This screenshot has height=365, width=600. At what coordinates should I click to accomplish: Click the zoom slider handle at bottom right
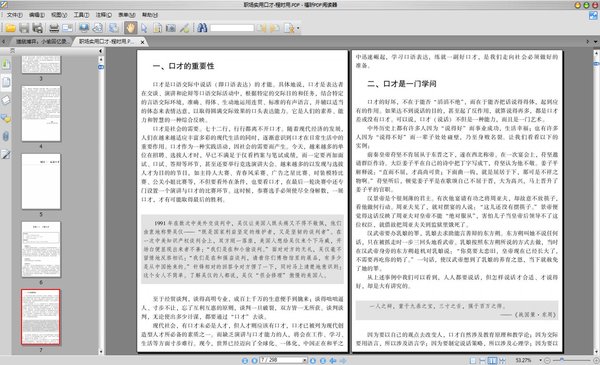pos(562,360)
